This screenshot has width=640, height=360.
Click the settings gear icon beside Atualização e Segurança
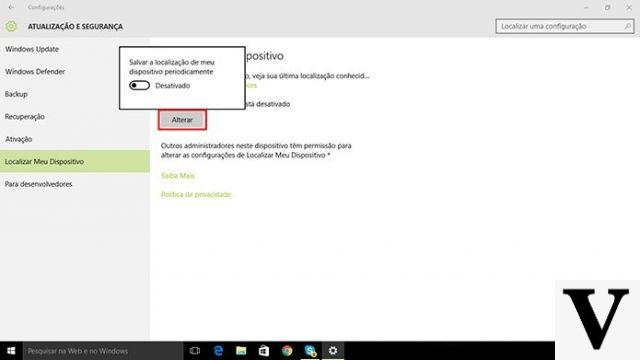(x=11, y=27)
